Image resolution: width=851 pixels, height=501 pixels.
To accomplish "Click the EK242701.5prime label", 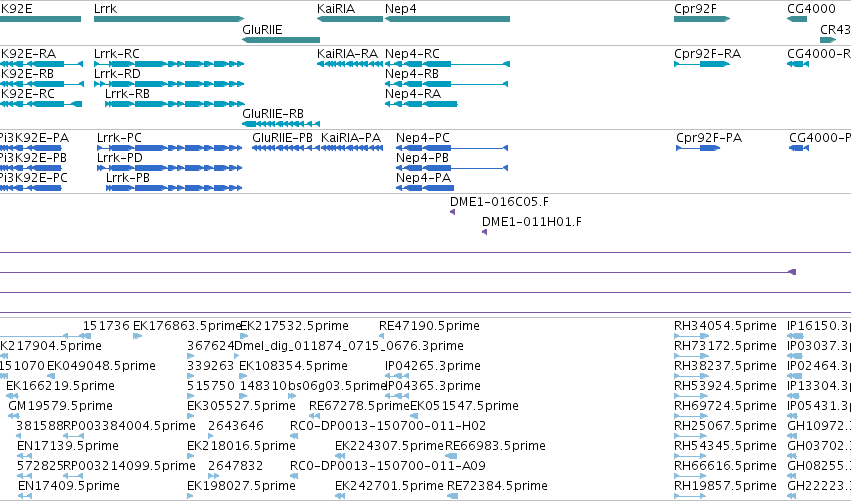I will 389,486.
